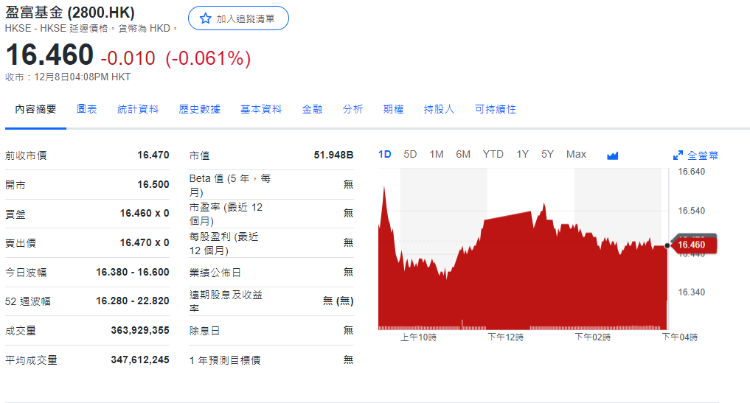Open the 基本資料 profile tab
Image resolution: width=750 pixels, height=403 pixels.
click(261, 109)
